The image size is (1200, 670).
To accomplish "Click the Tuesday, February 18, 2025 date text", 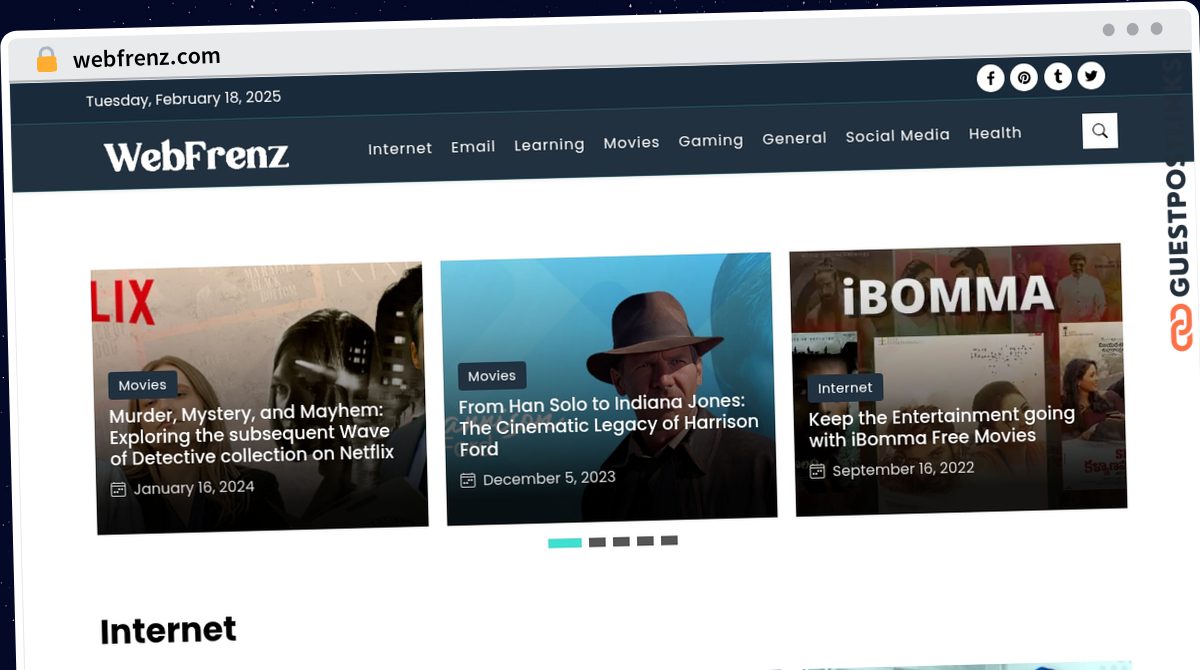I will [x=183, y=99].
